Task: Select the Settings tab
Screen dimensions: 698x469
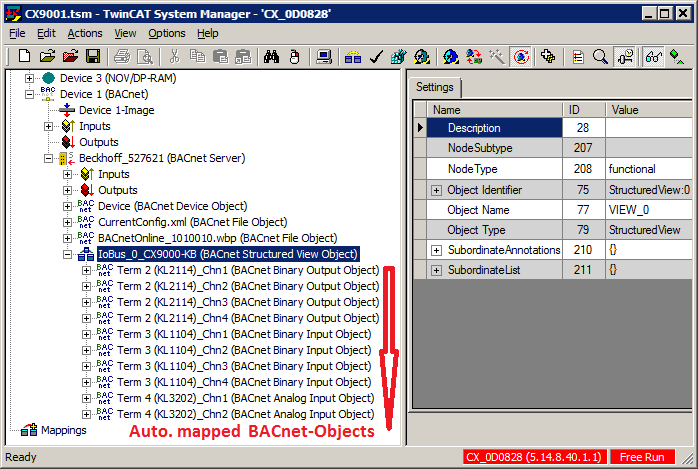Action: click(x=434, y=87)
